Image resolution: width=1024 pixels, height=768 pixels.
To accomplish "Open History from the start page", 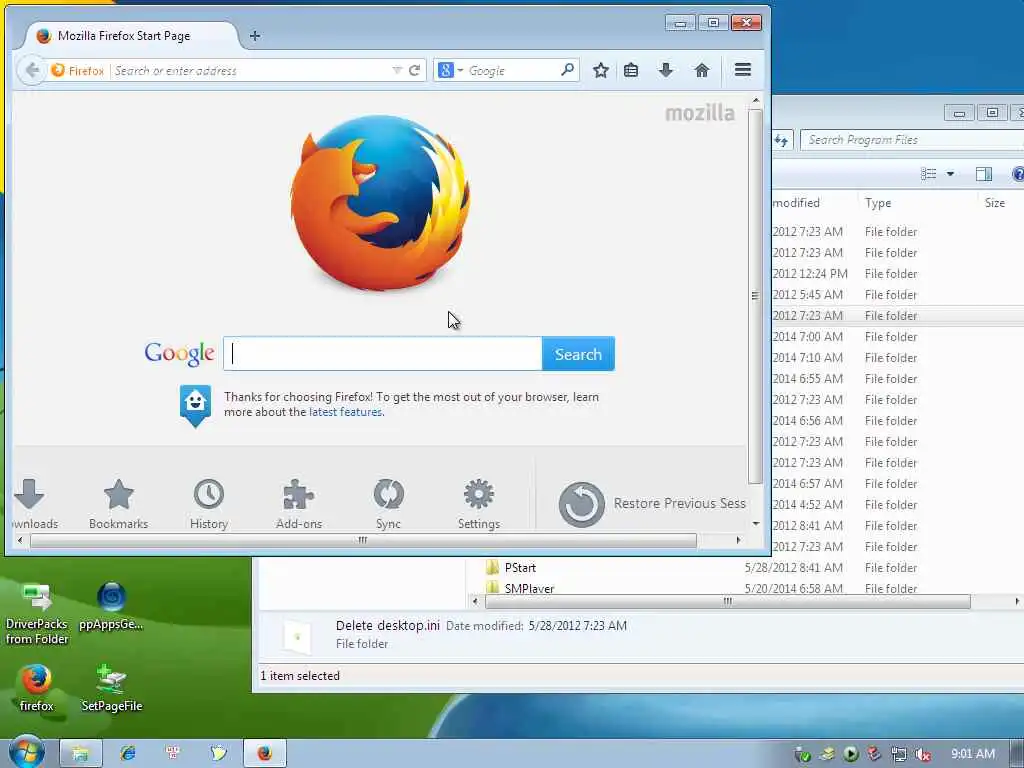I will (x=209, y=504).
